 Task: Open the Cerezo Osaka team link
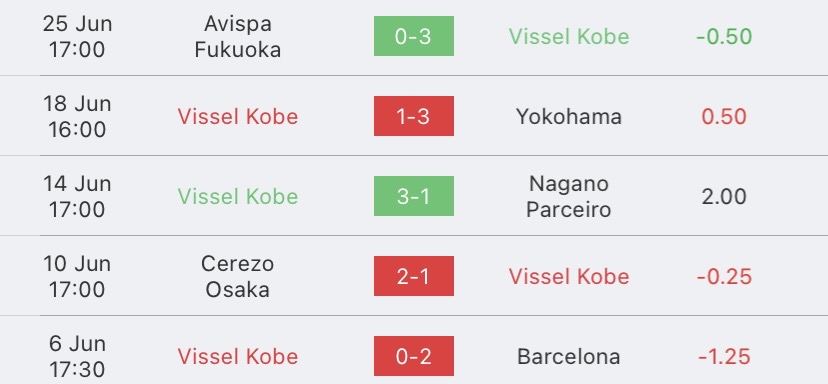238,276
